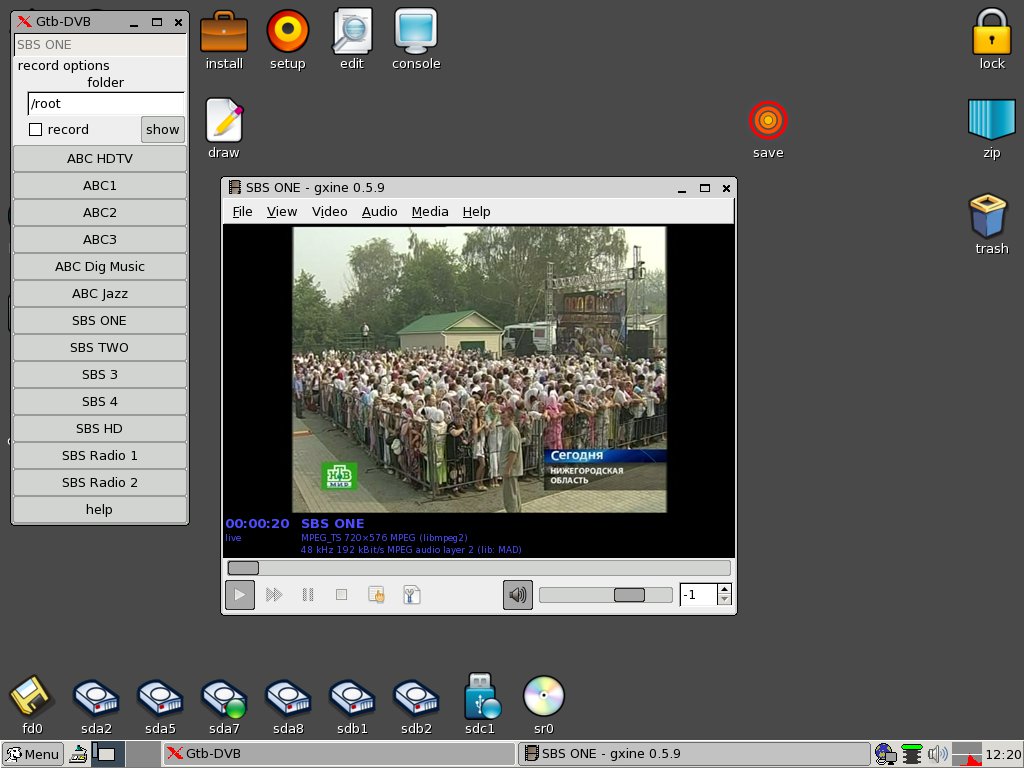Click the sda2 drive icon
Viewport: 1024px width, 768px height.
pos(96,705)
